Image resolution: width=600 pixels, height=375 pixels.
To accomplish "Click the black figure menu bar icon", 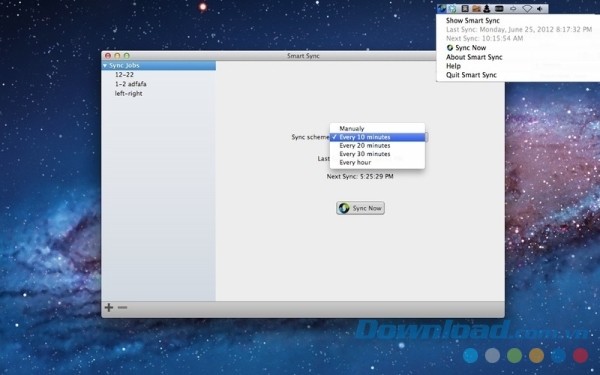I will pos(486,8).
